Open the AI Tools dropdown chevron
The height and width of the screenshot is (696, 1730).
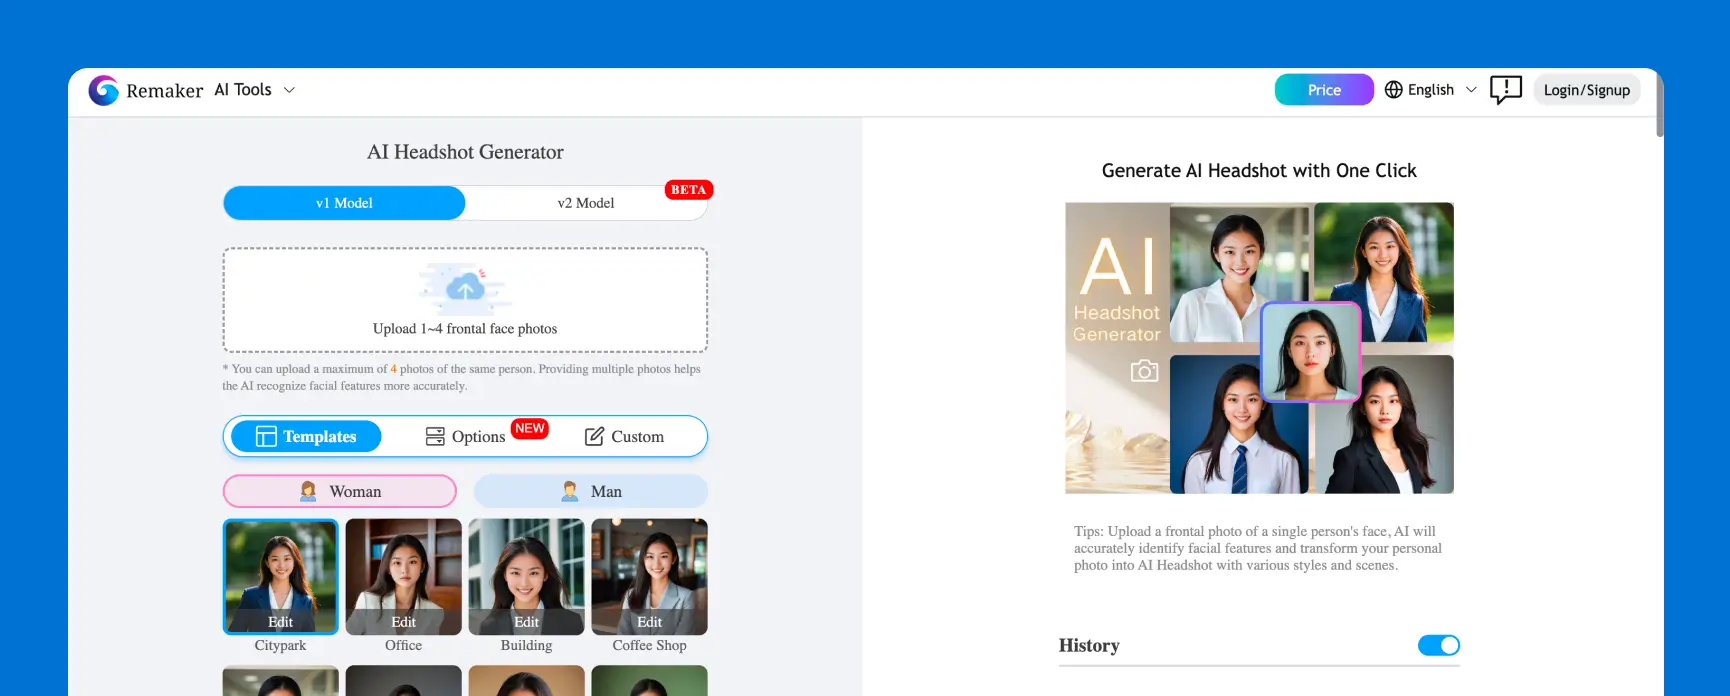[x=290, y=90]
